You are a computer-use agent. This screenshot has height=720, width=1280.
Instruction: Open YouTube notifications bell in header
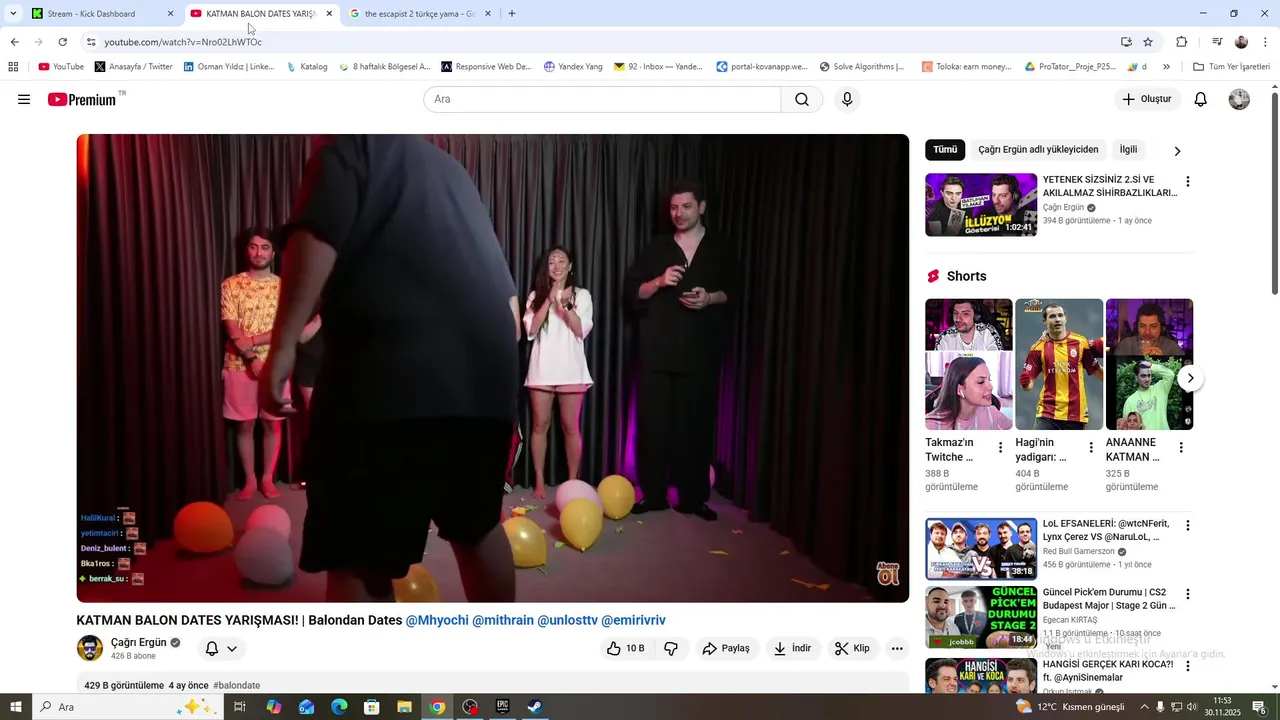click(x=1201, y=99)
